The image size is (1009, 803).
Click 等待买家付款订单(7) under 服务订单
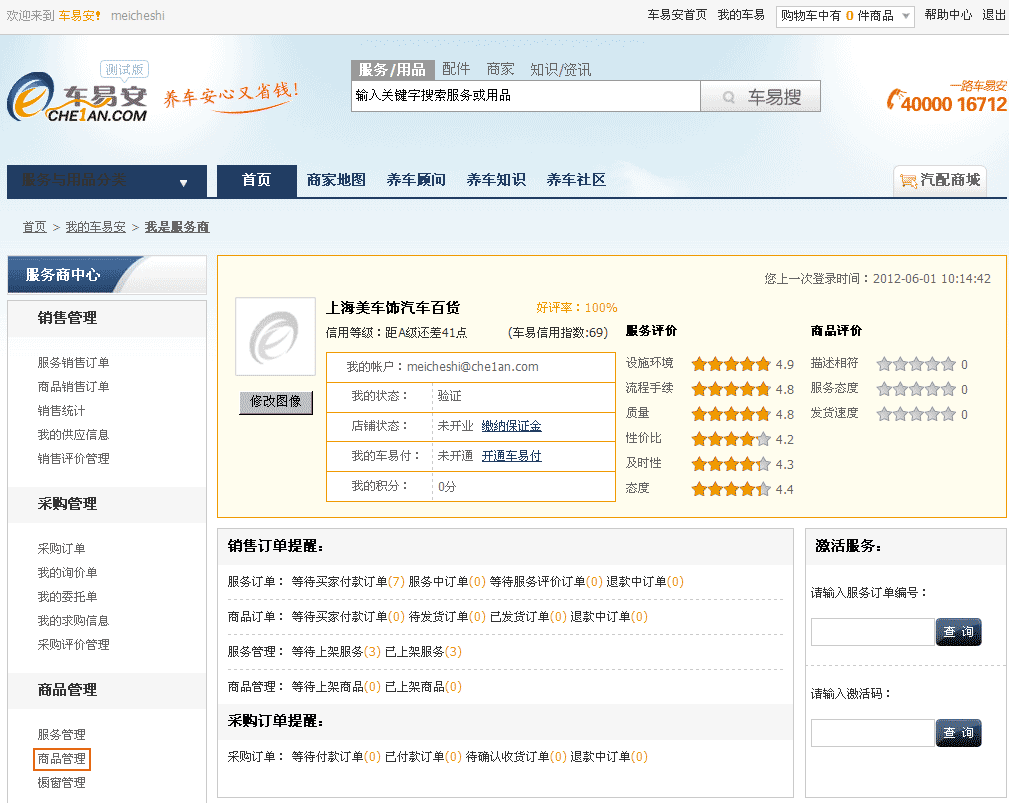348,582
